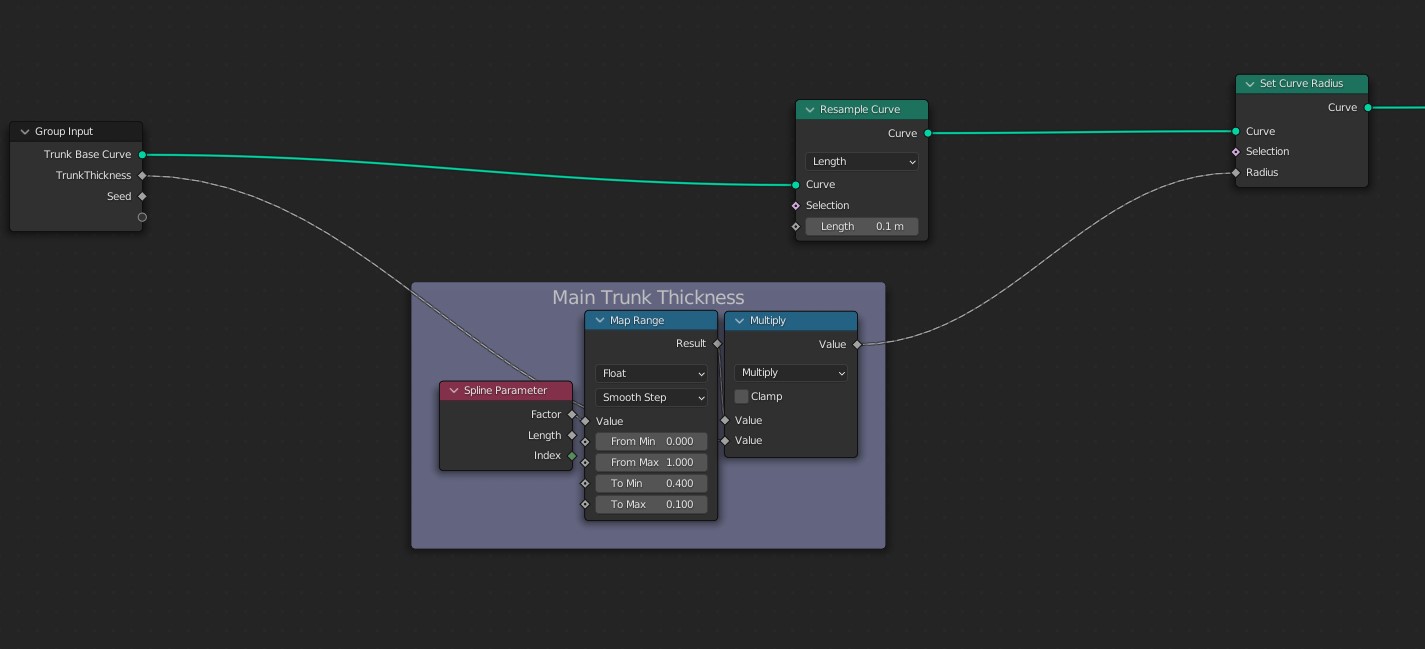Click the Map Range Result output socket
The width and height of the screenshot is (1425, 649).
pos(717,343)
